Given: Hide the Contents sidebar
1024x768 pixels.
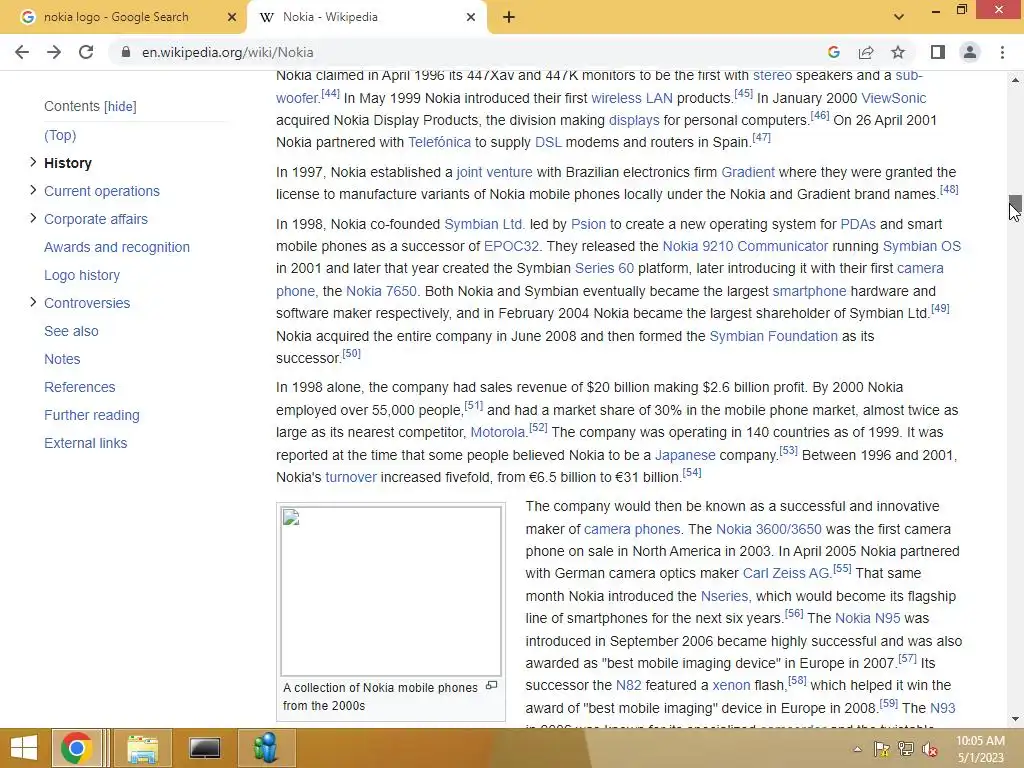Looking at the screenshot, I should coord(120,106).
